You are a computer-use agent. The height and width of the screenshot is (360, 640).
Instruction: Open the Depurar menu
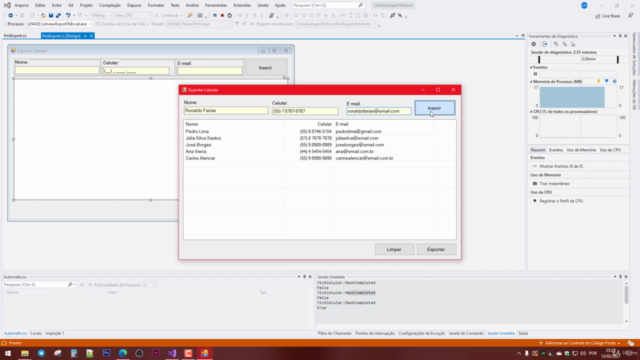click(134, 5)
